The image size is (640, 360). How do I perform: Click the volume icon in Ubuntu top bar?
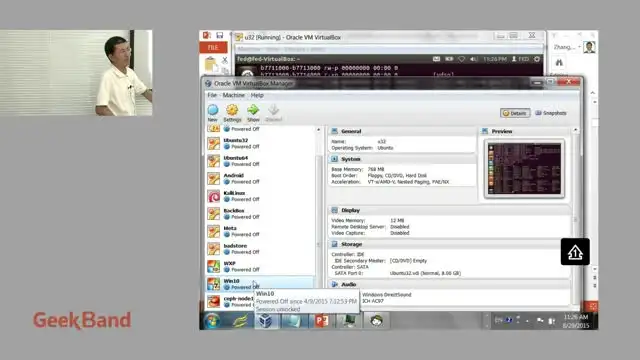click(473, 59)
